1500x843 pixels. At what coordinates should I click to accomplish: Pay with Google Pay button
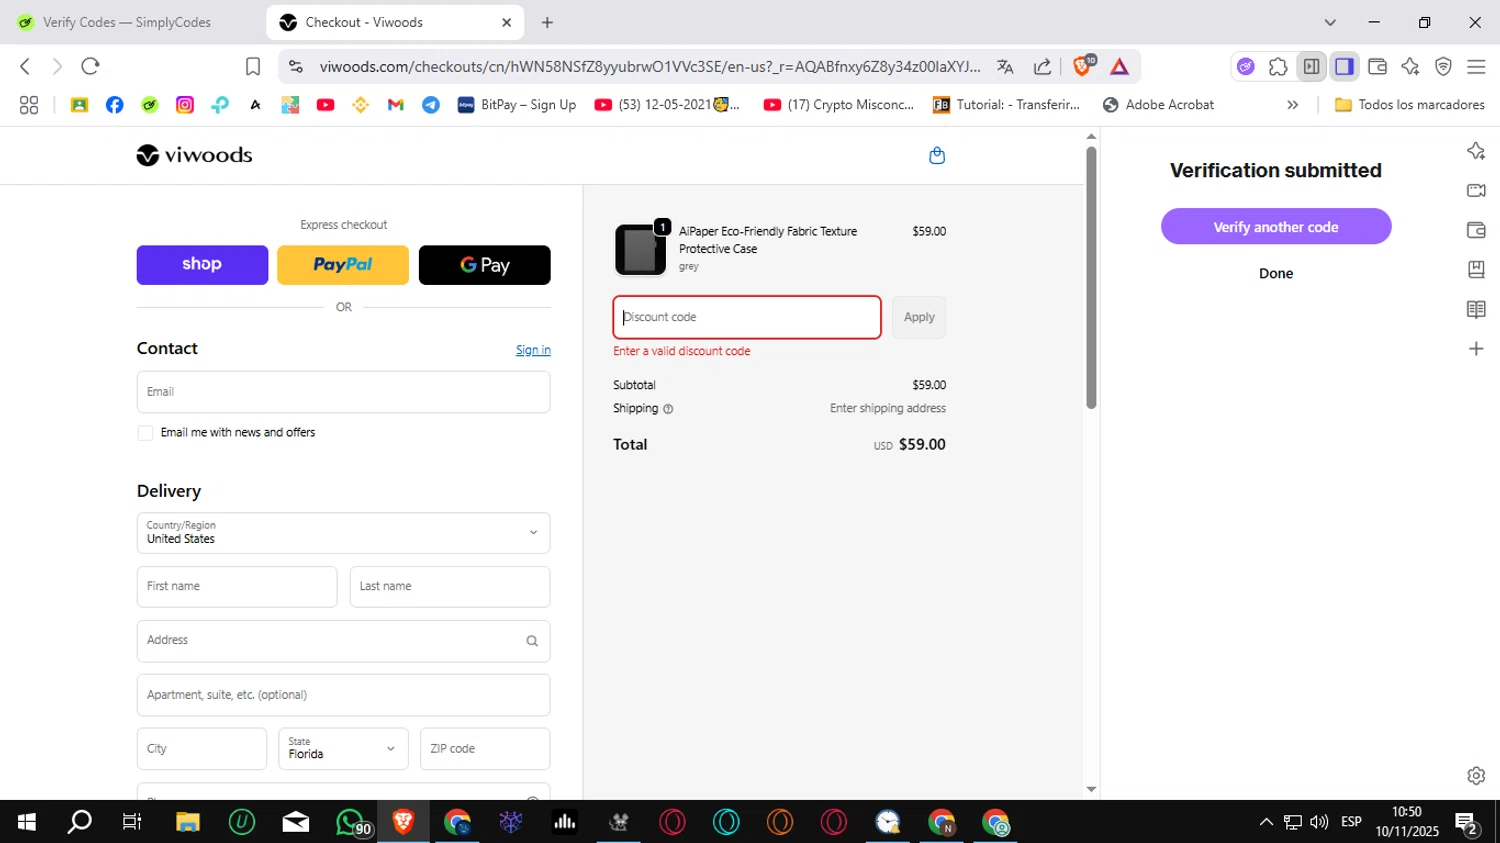click(484, 265)
